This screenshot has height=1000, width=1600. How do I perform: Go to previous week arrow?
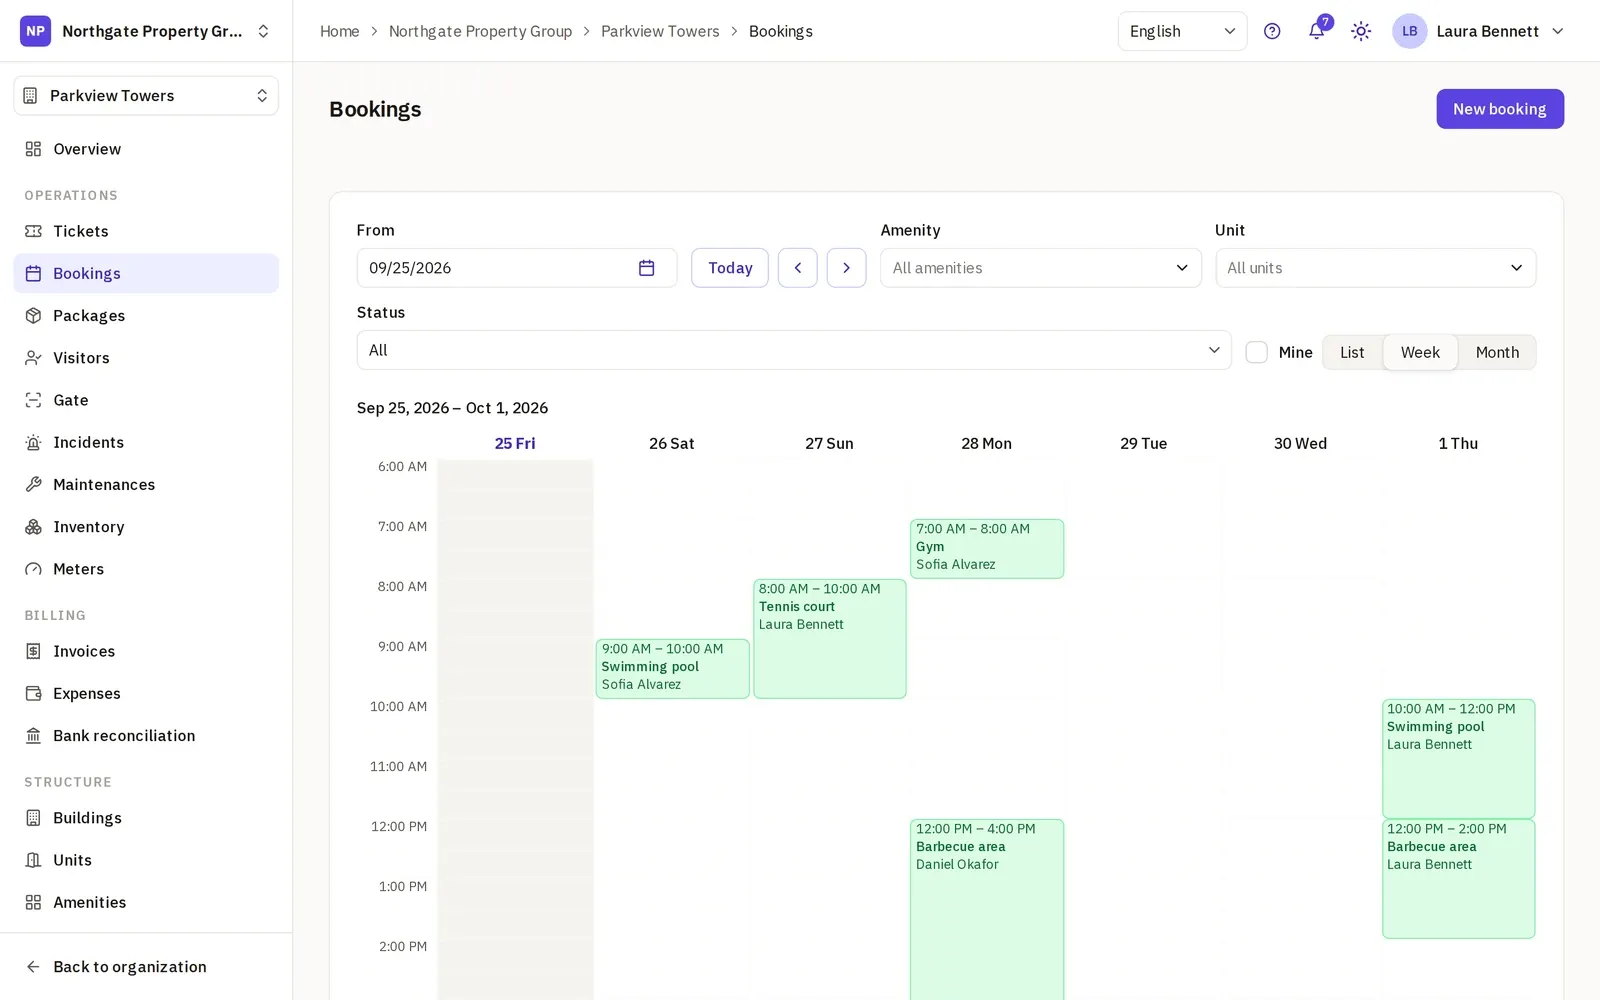pos(798,268)
